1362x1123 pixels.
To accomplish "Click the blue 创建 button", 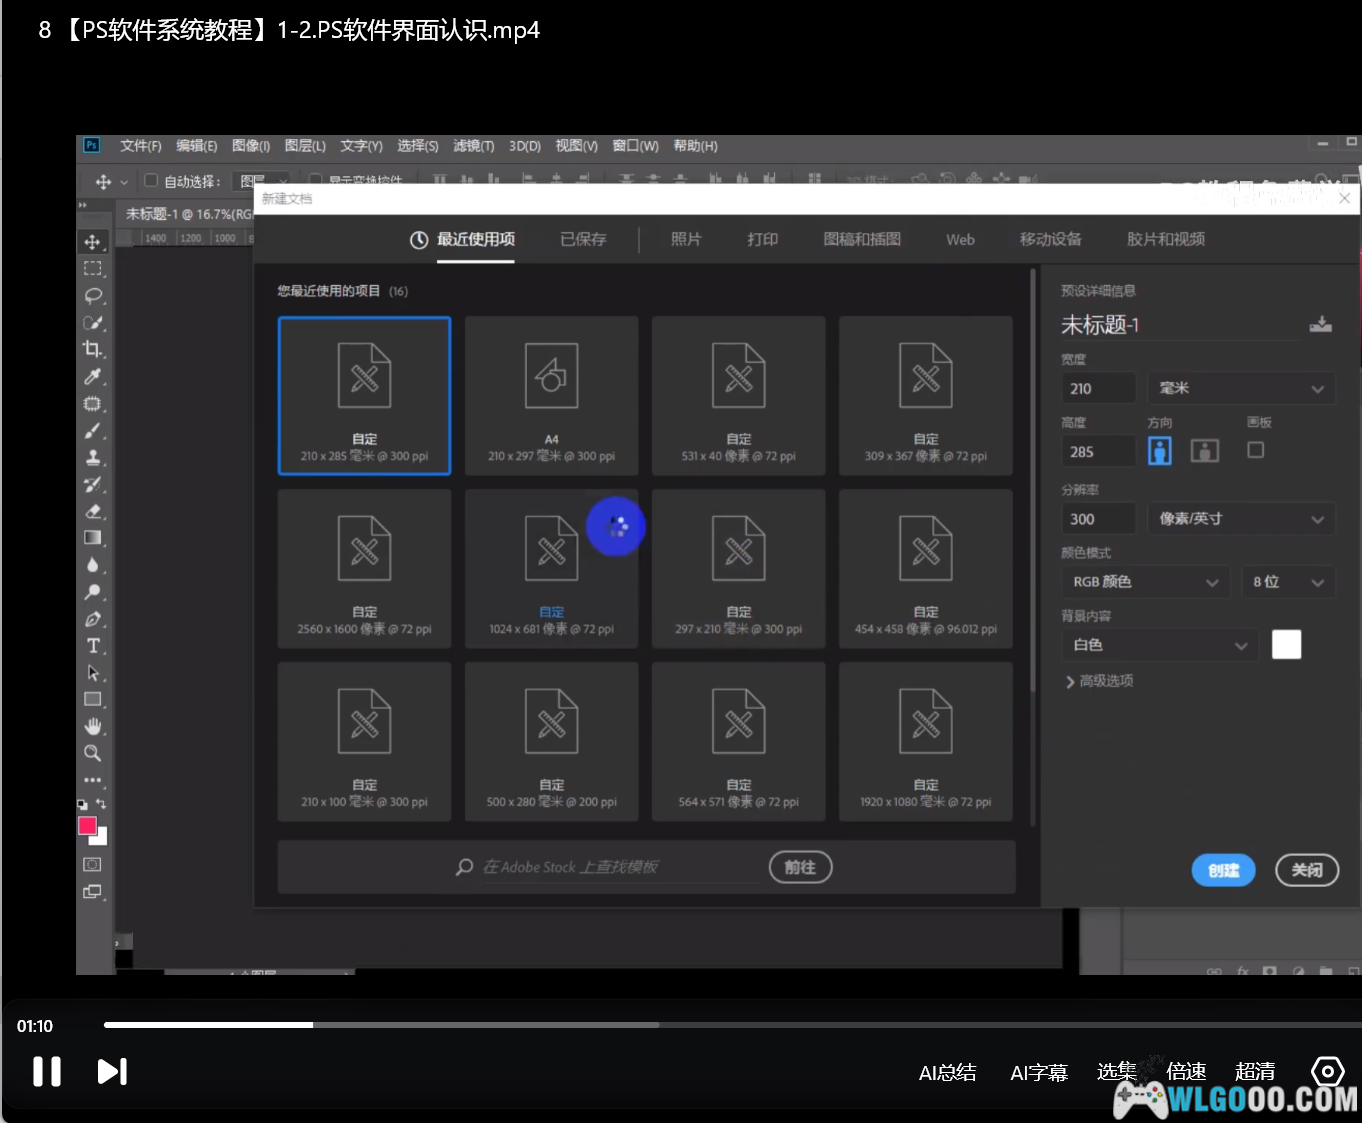I will (1223, 870).
